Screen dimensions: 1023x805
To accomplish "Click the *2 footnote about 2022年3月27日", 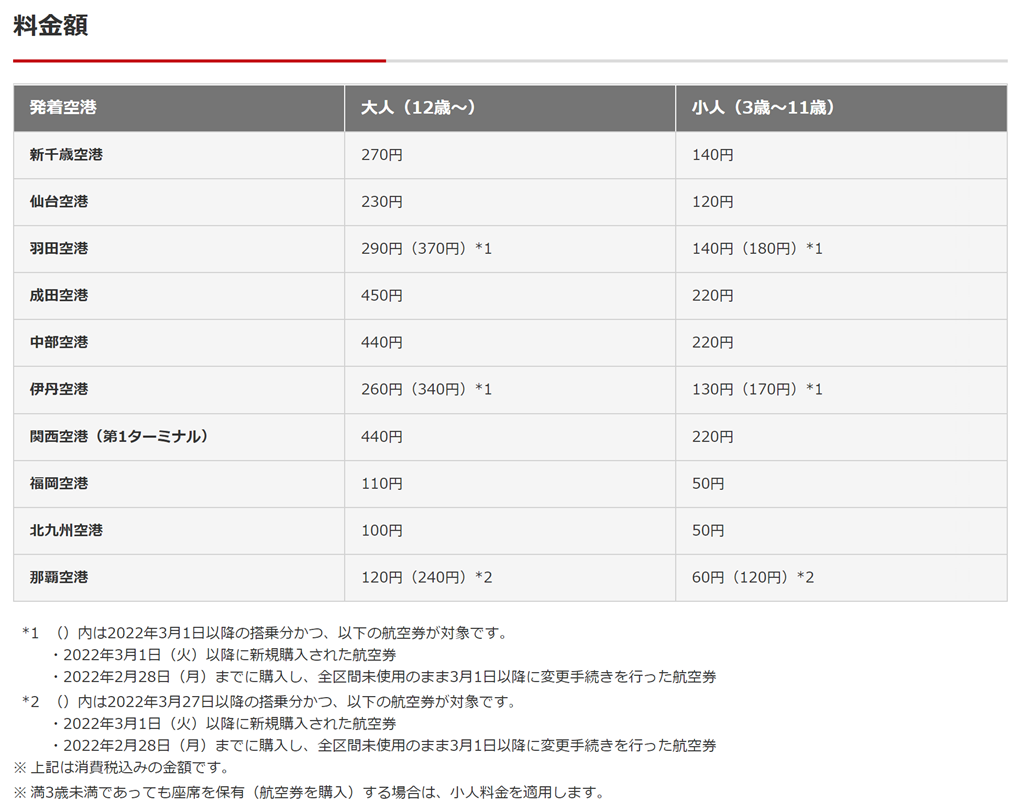I will [x=270, y=702].
